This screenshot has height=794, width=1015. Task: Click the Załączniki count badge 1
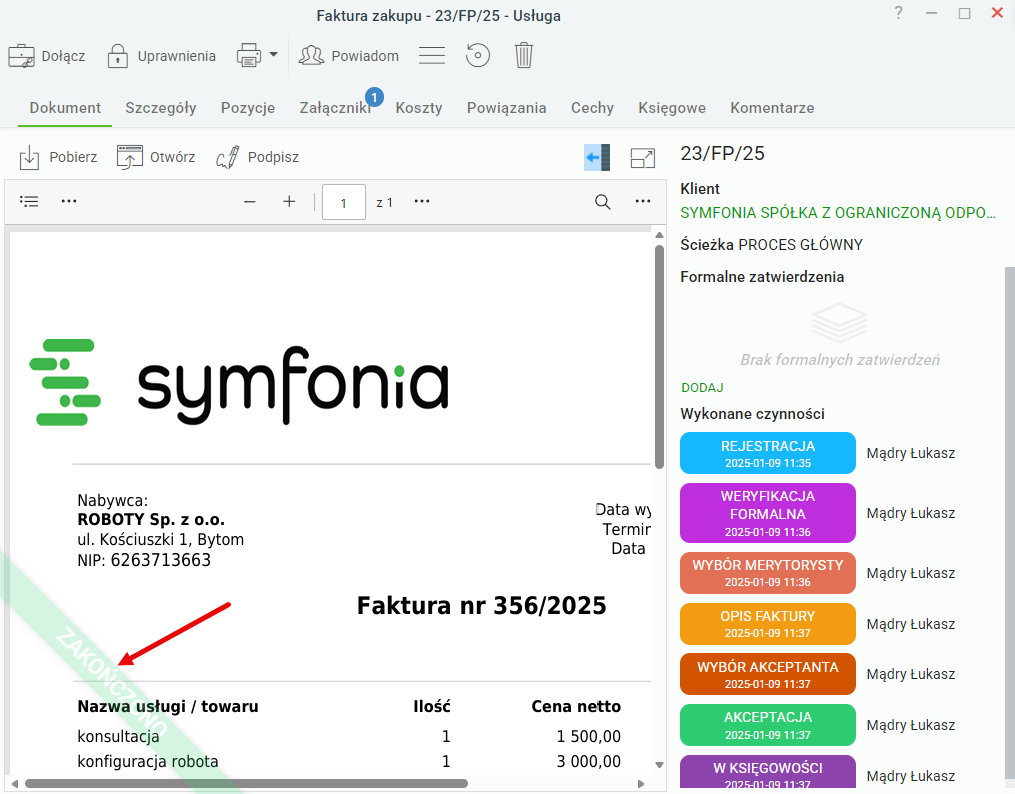(374, 97)
